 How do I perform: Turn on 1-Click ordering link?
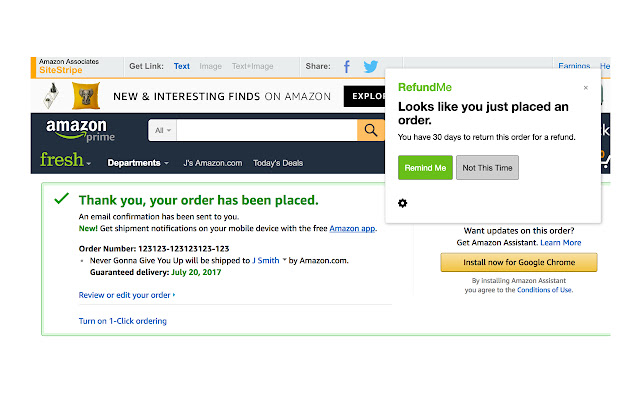(x=123, y=321)
